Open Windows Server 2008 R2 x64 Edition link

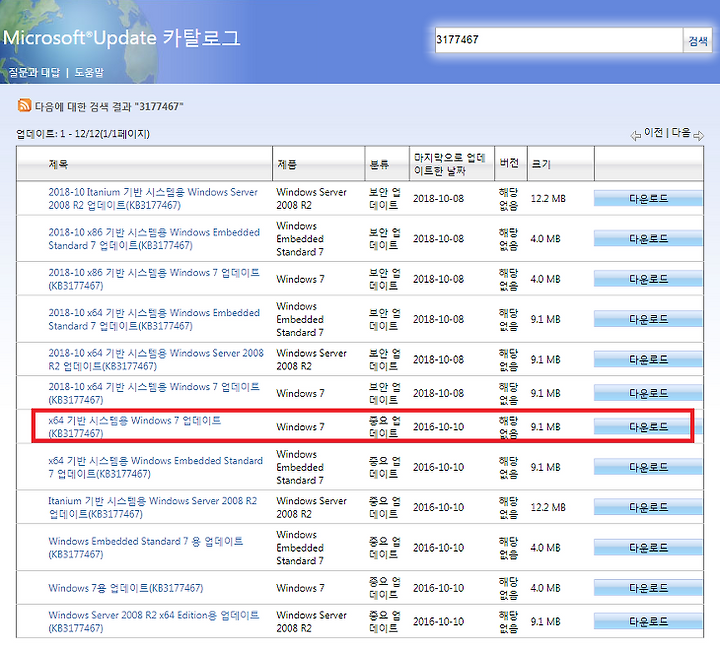(x=154, y=621)
